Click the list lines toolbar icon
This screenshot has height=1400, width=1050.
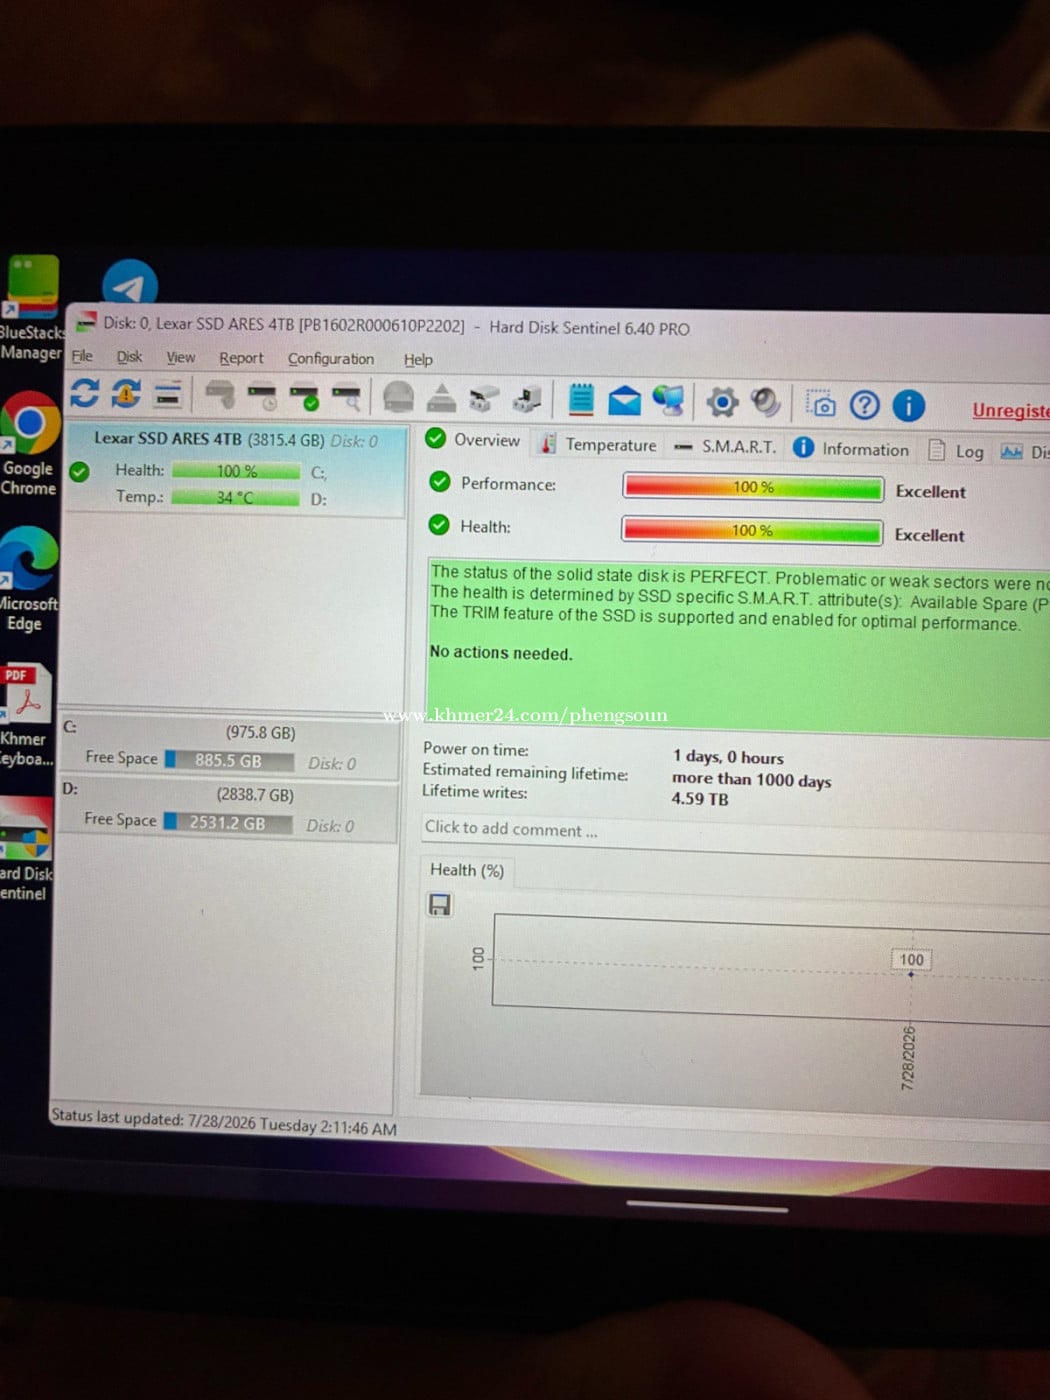click(x=168, y=395)
